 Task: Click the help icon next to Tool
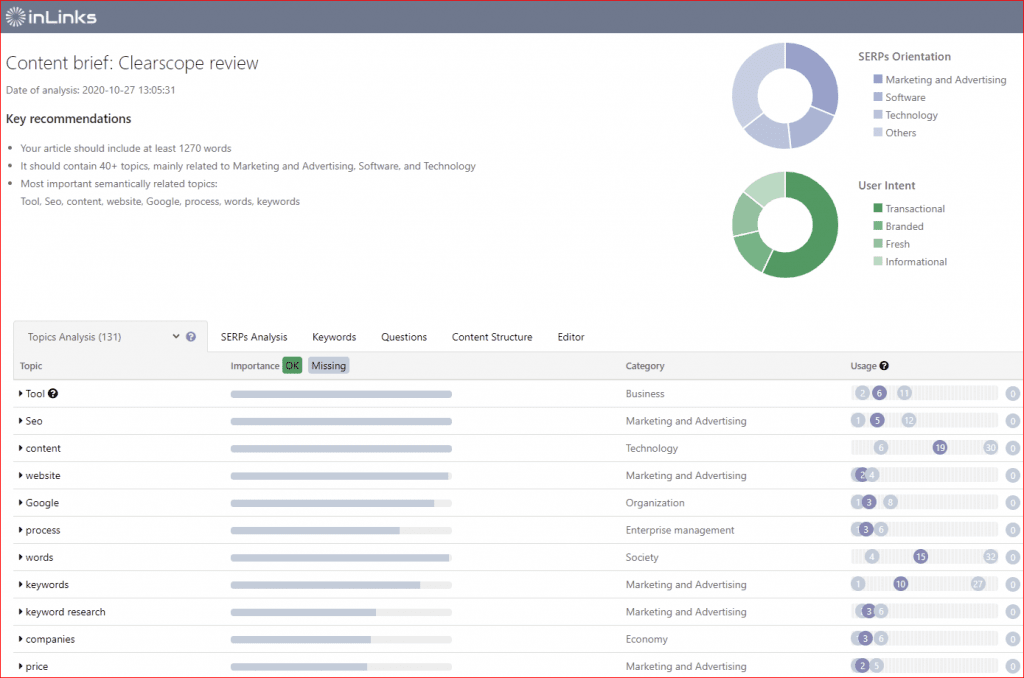[x=53, y=394]
